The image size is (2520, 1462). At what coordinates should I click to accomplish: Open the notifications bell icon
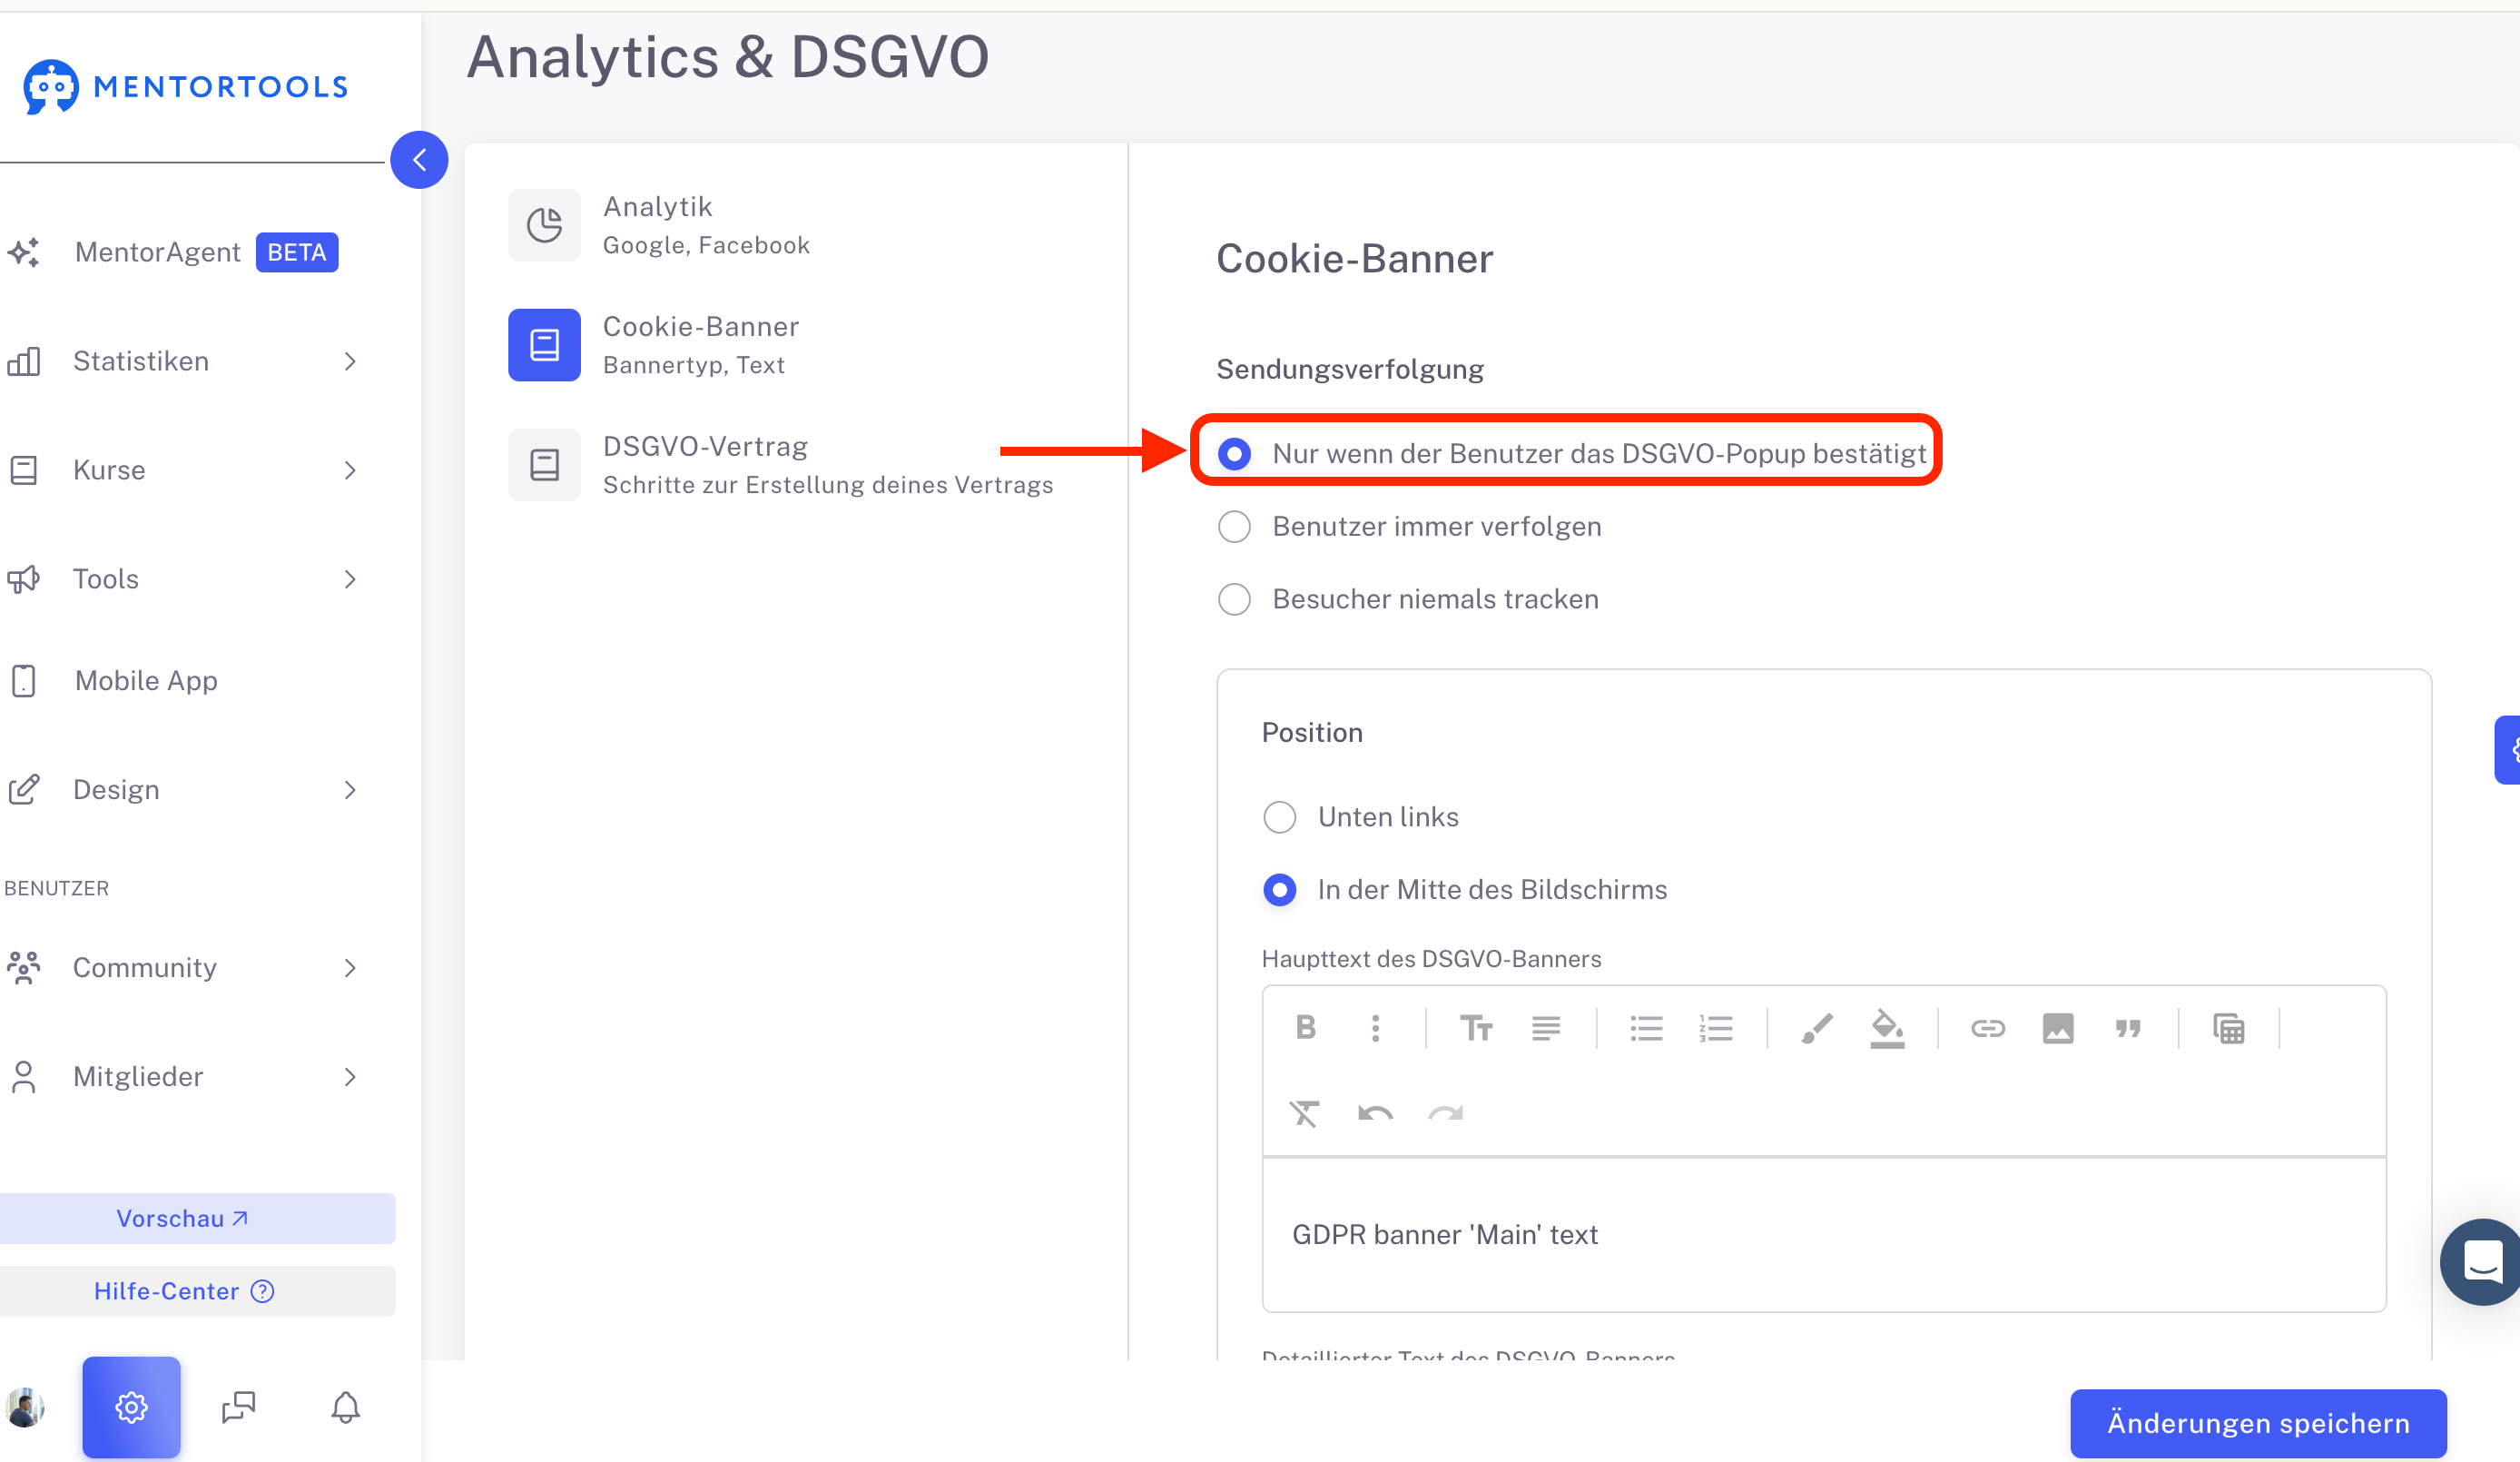pos(345,1407)
